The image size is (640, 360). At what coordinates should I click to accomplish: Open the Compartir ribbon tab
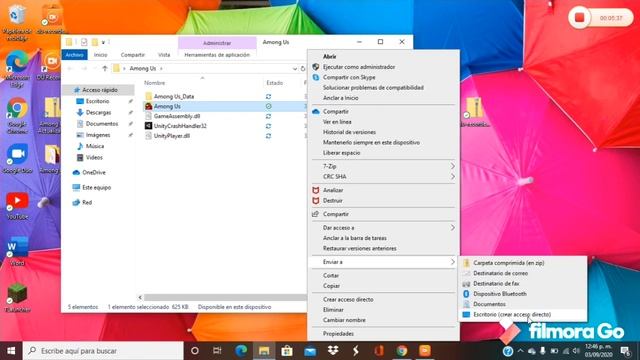[133, 54]
